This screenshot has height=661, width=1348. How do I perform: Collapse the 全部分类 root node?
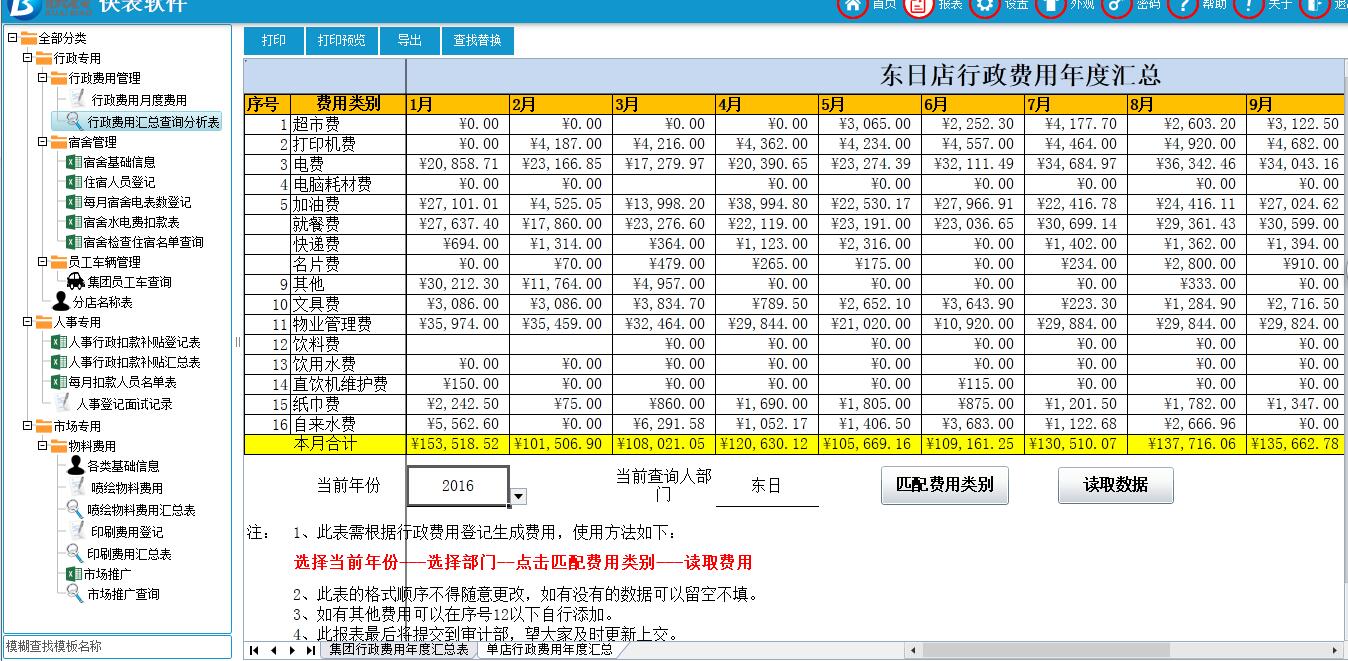tap(12, 38)
